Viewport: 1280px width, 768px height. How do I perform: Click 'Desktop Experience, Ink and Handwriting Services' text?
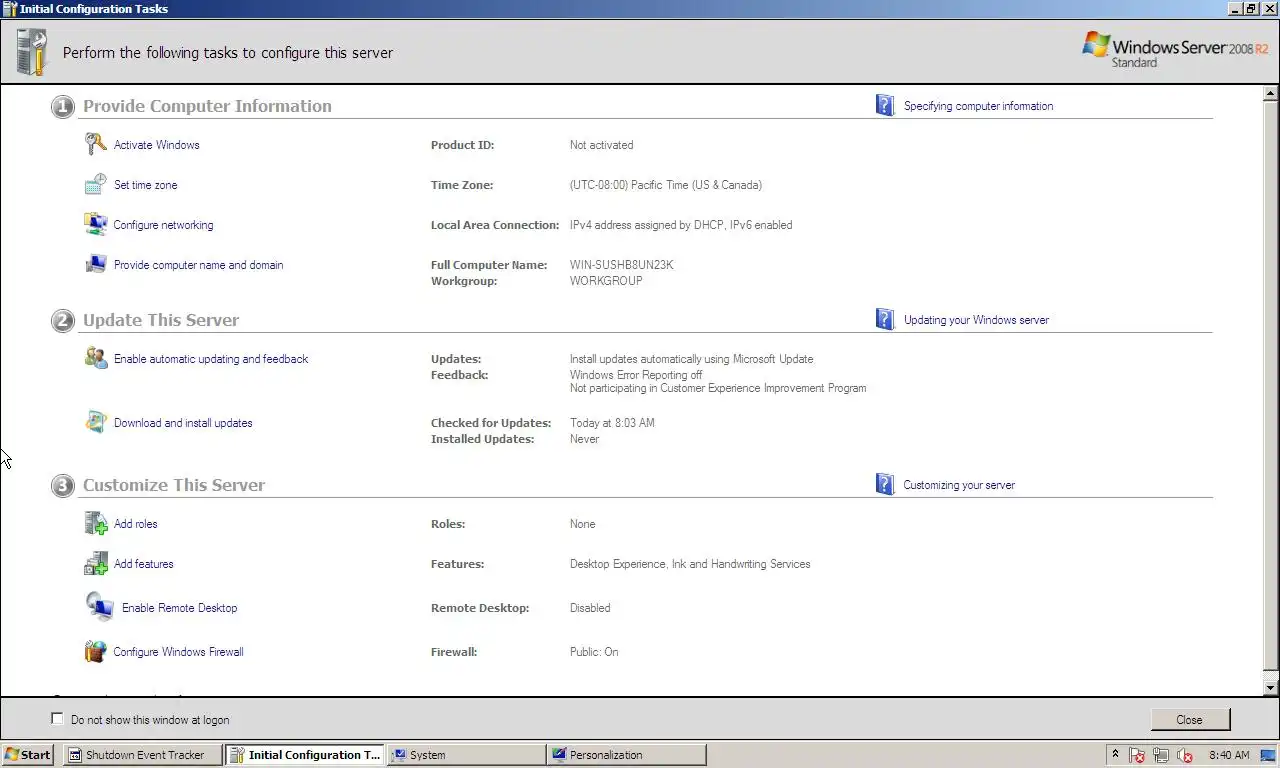point(690,564)
